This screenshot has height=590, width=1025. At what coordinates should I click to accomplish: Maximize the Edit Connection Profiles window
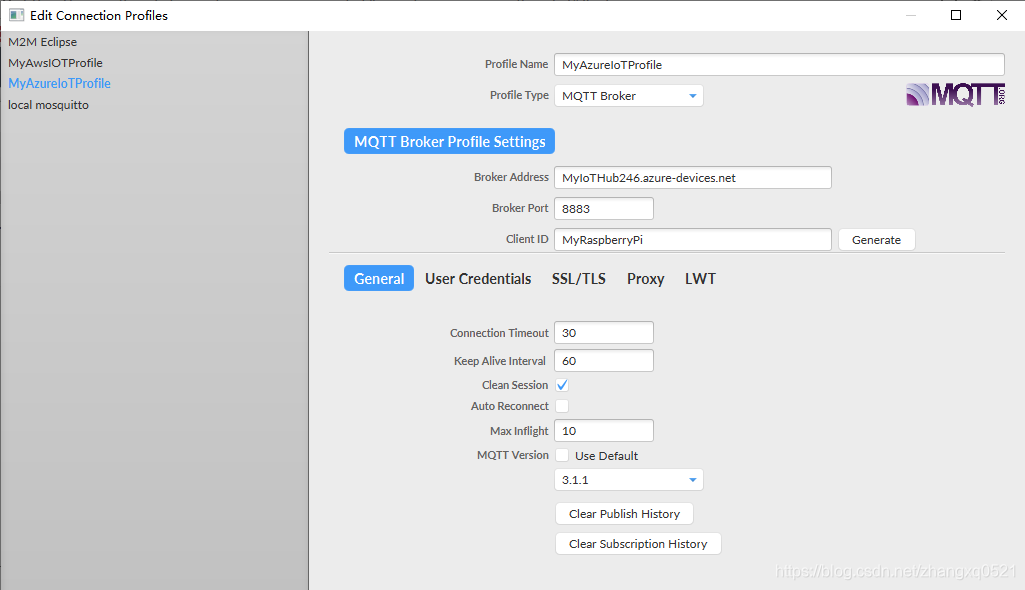pyautogui.click(x=956, y=15)
